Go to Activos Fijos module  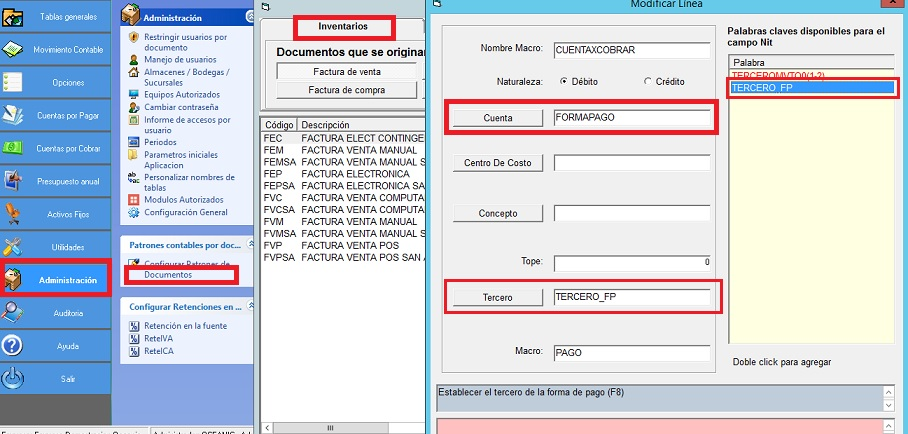(55, 214)
